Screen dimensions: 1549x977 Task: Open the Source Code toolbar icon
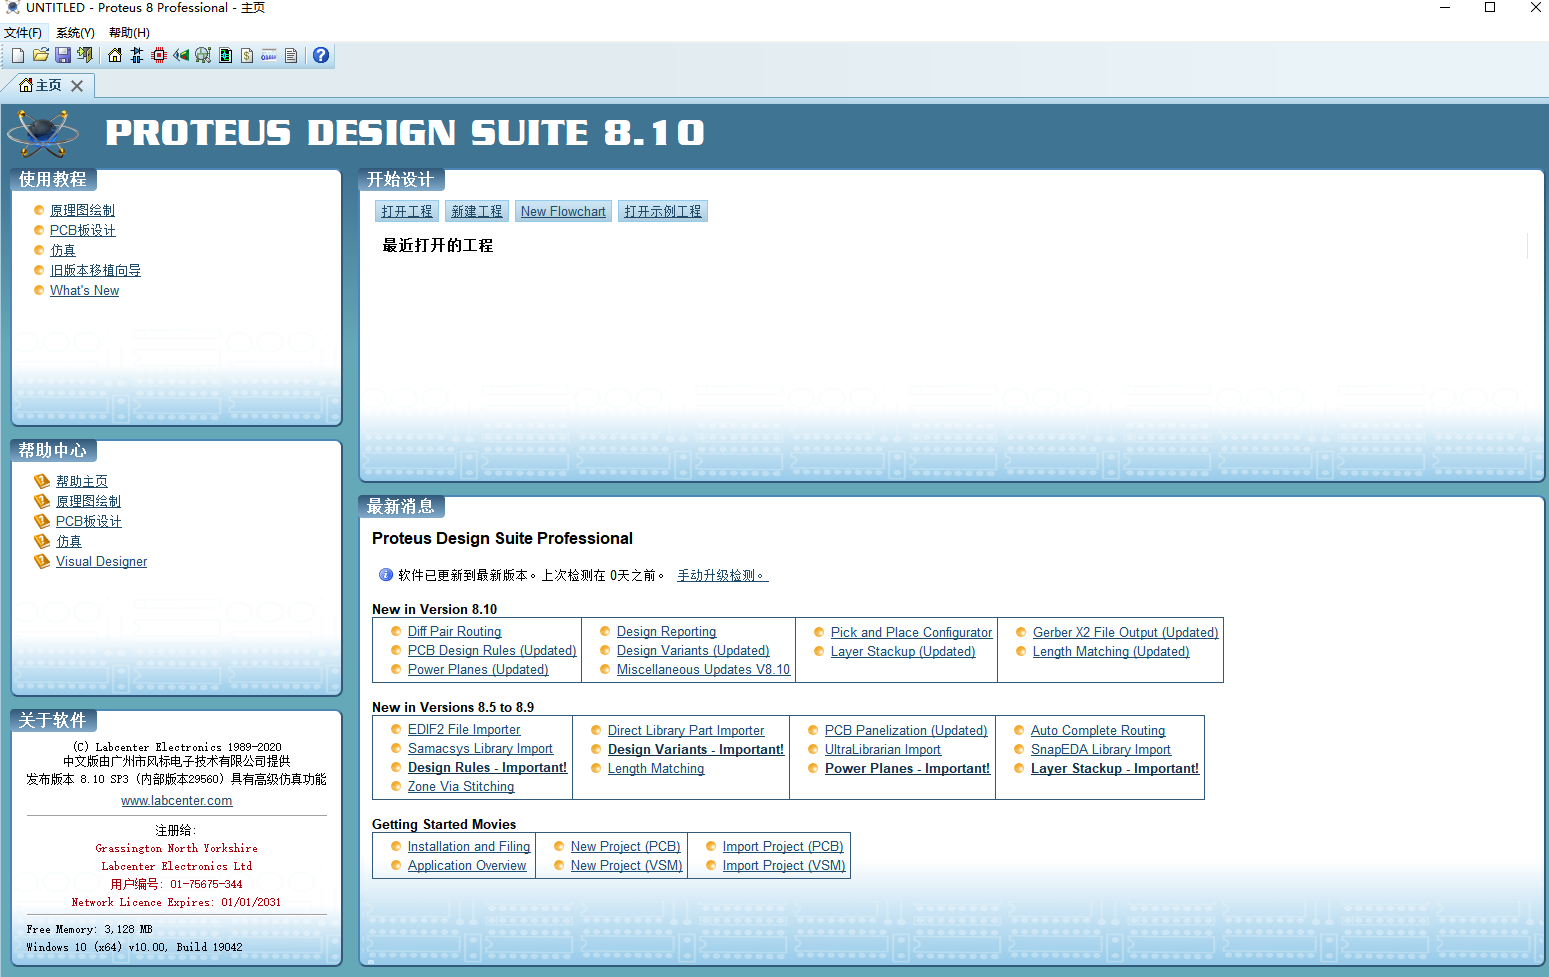pos(269,55)
